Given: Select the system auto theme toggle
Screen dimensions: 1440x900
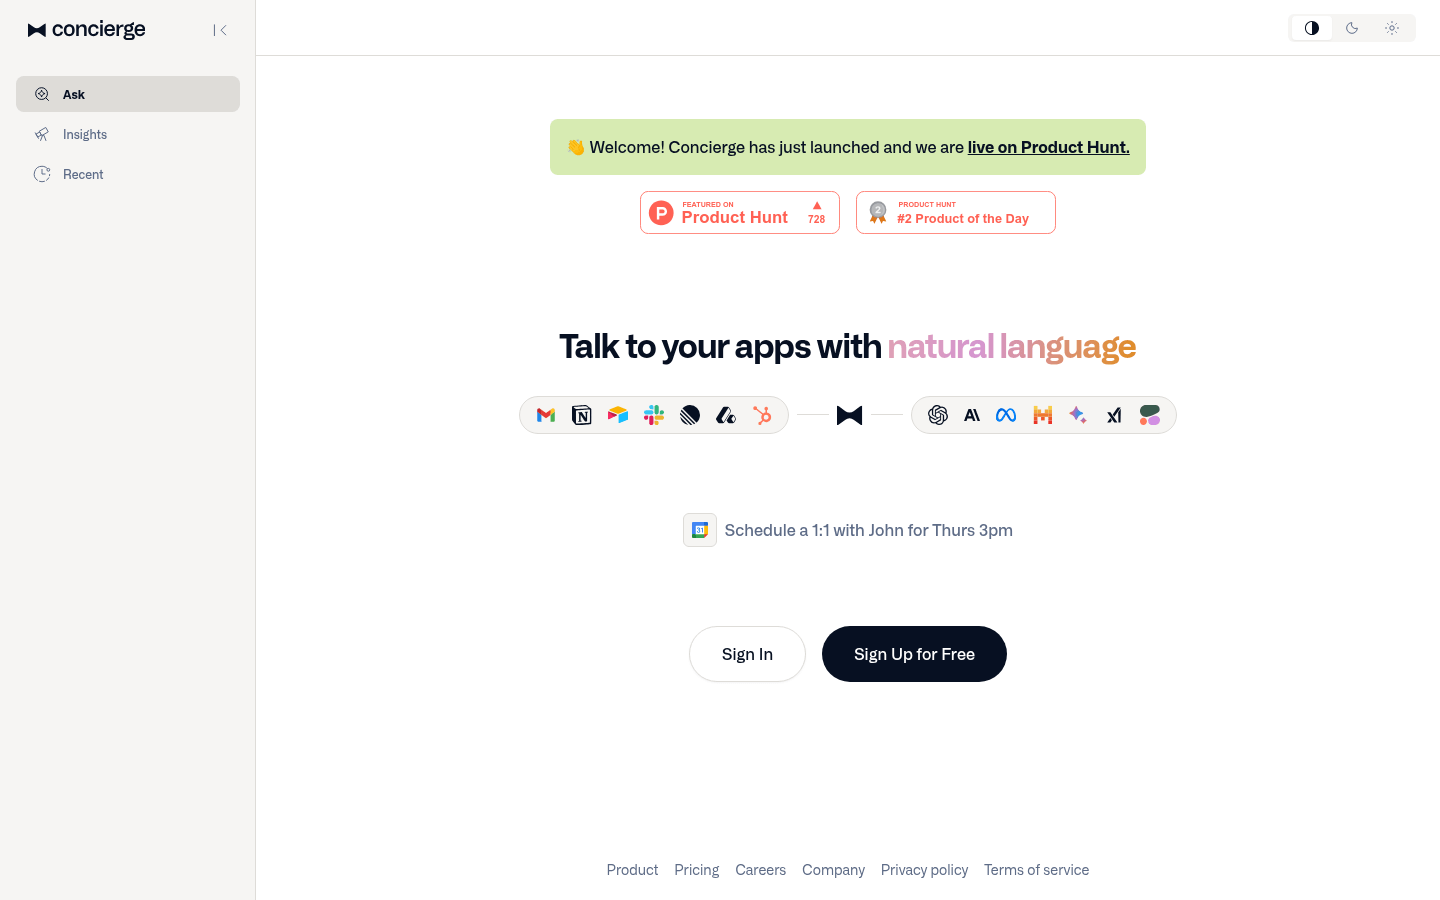Looking at the screenshot, I should [x=1312, y=28].
